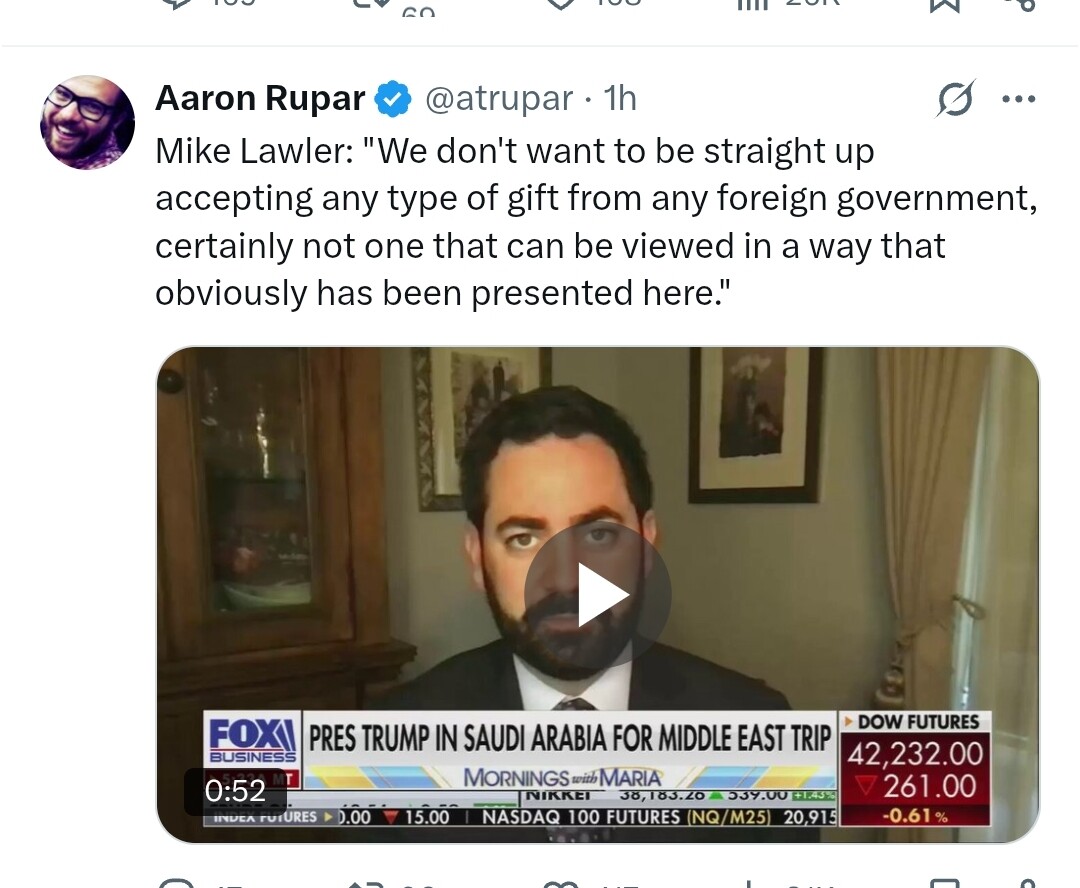
Task: Like the previous tweet above
Action: [x=560, y=5]
